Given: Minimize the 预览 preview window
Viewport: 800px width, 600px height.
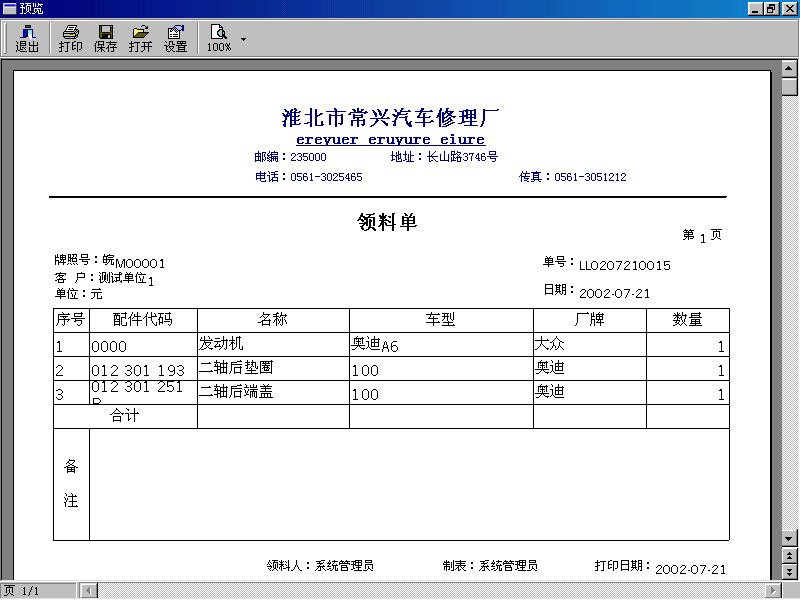Looking at the screenshot, I should click(755, 9).
